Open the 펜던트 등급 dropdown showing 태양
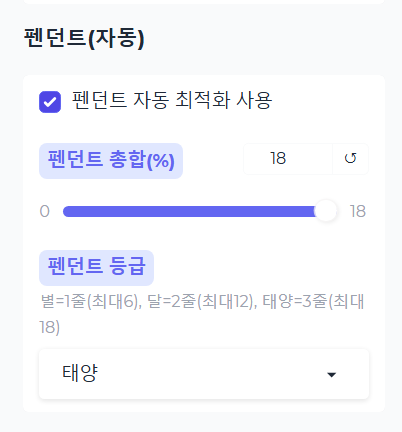This screenshot has width=402, height=432. click(x=204, y=374)
